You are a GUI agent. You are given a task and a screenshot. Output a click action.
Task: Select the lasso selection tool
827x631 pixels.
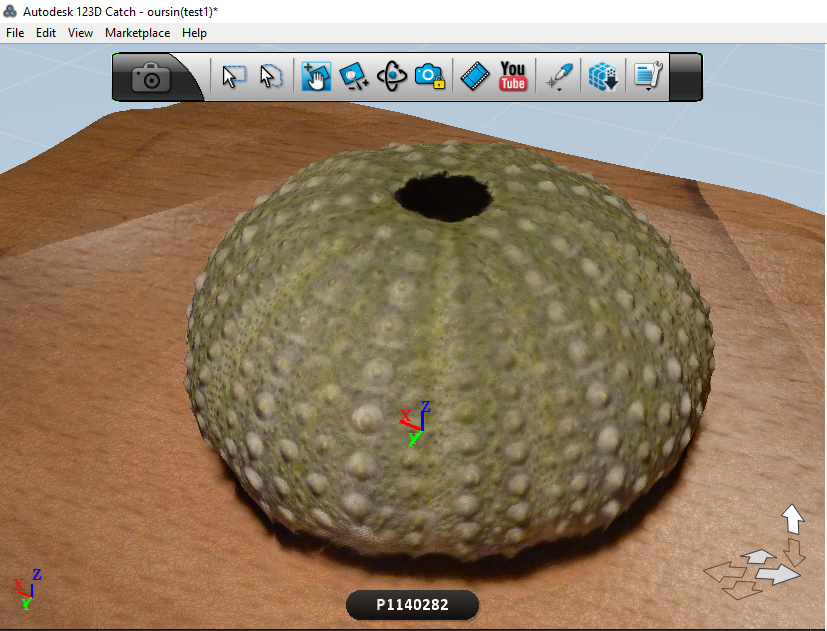coord(271,77)
